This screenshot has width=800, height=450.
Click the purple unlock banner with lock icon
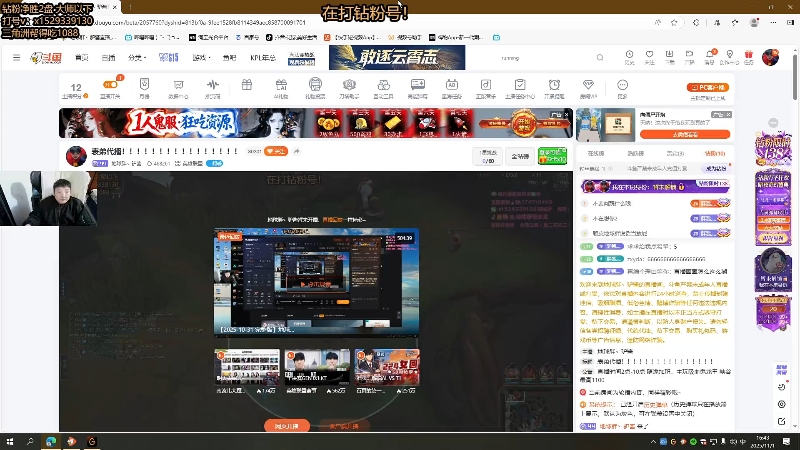pyautogui.click(x=655, y=187)
